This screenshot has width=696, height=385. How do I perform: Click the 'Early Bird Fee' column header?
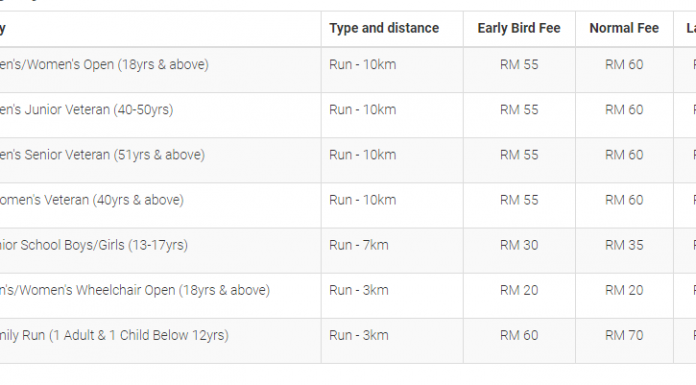click(519, 28)
